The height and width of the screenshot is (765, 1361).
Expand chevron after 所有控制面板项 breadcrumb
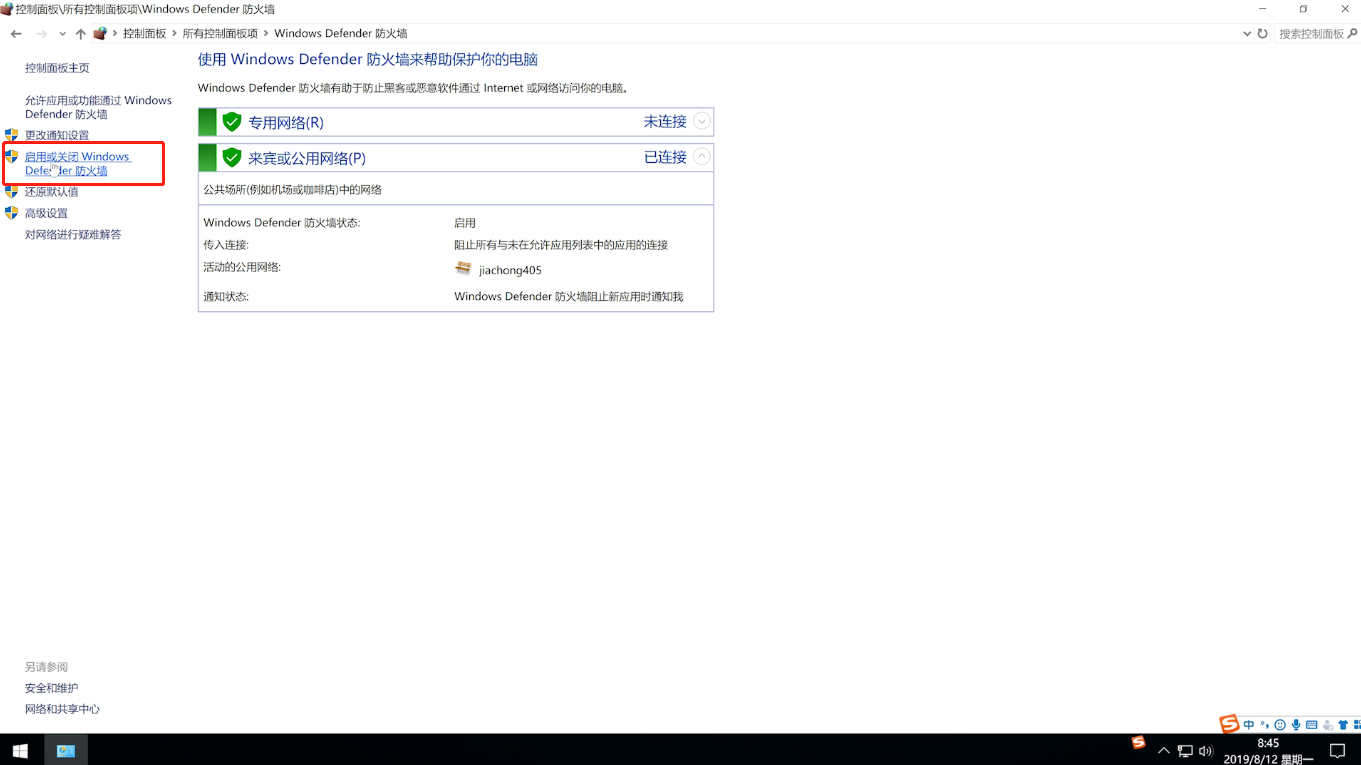(x=266, y=34)
